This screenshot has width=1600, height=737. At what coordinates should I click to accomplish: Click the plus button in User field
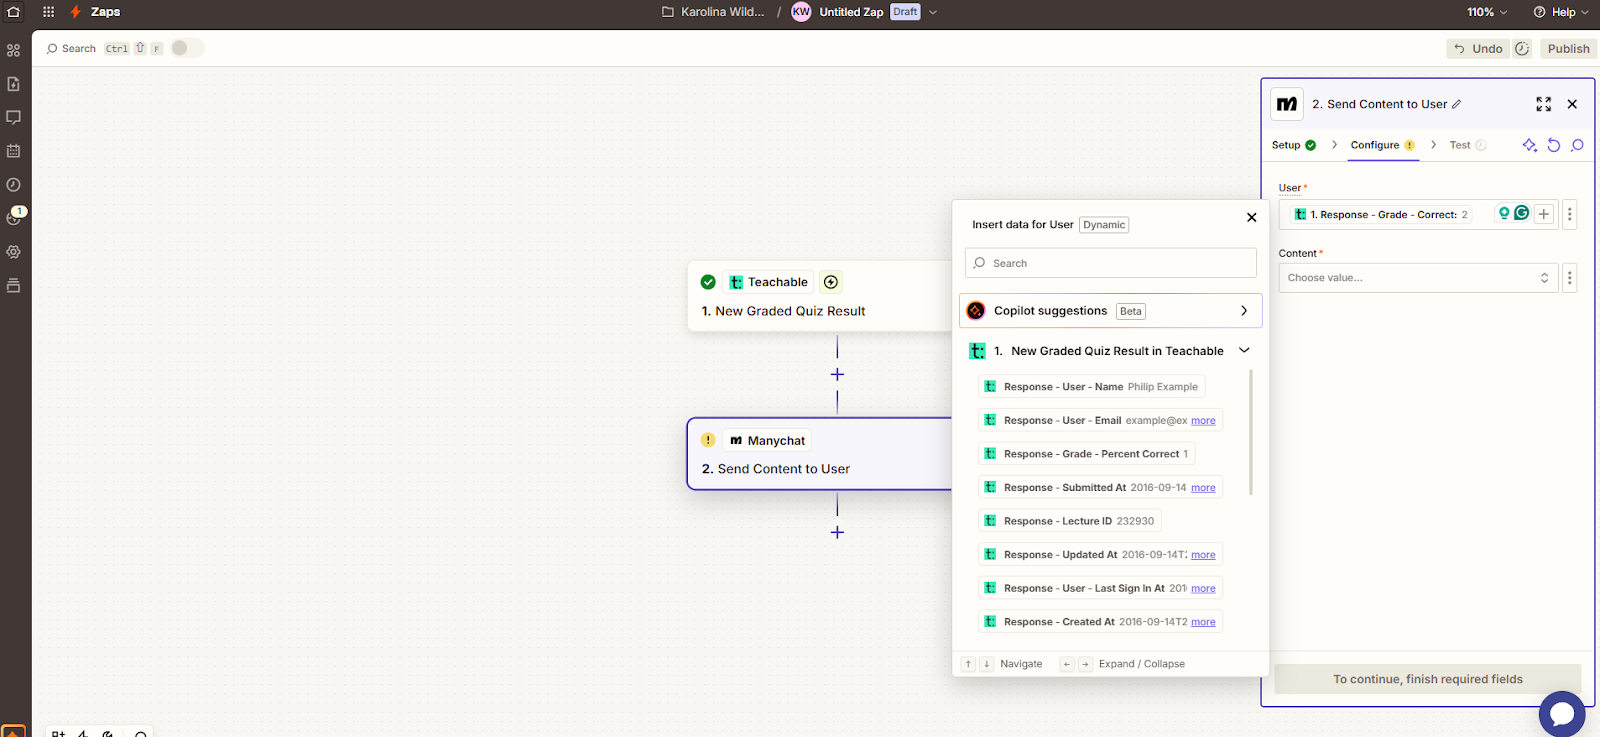(1544, 214)
